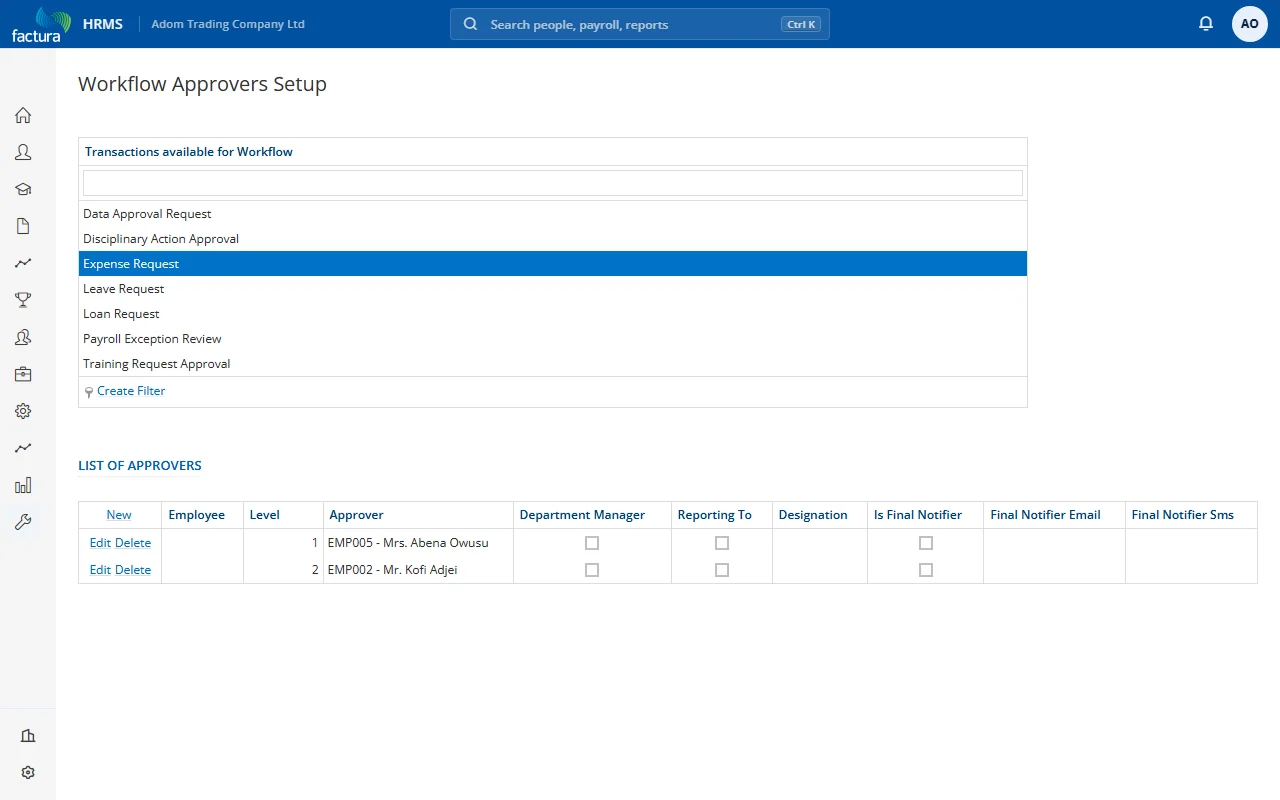This screenshot has height=800, width=1280.
Task: Open the single-person employee icon in sidebar
Action: [23, 152]
